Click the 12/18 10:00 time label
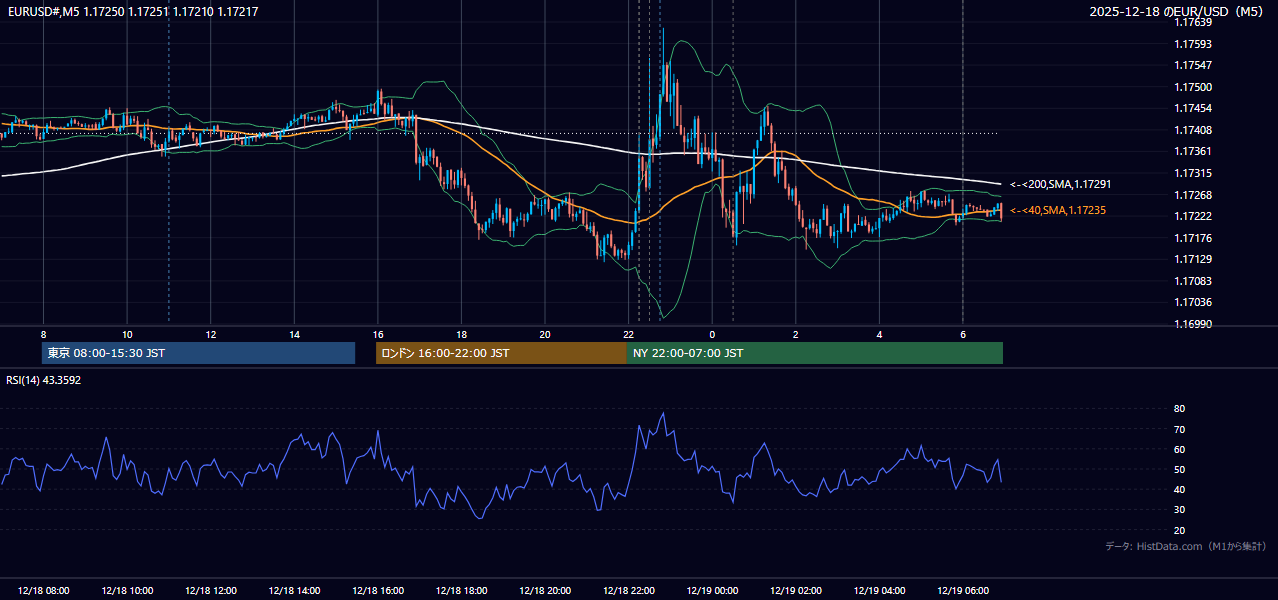The height and width of the screenshot is (600, 1278). coord(127,591)
